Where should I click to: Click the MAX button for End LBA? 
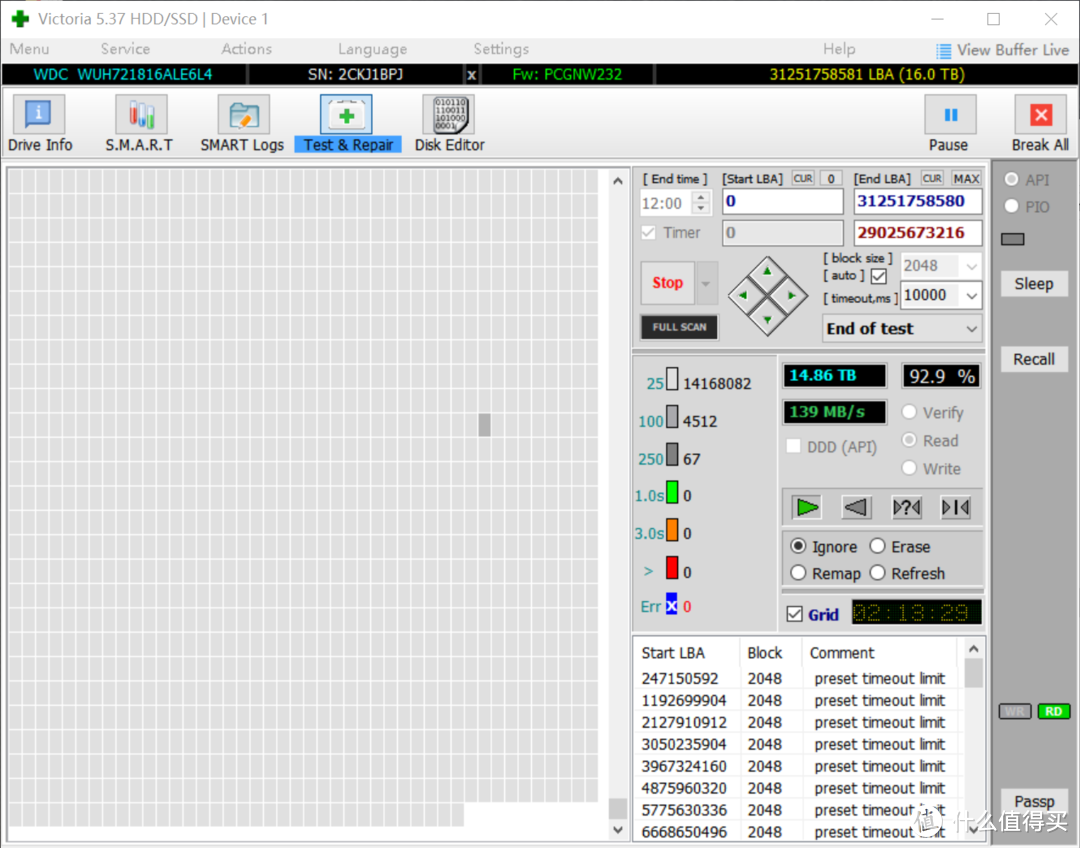coord(966,178)
